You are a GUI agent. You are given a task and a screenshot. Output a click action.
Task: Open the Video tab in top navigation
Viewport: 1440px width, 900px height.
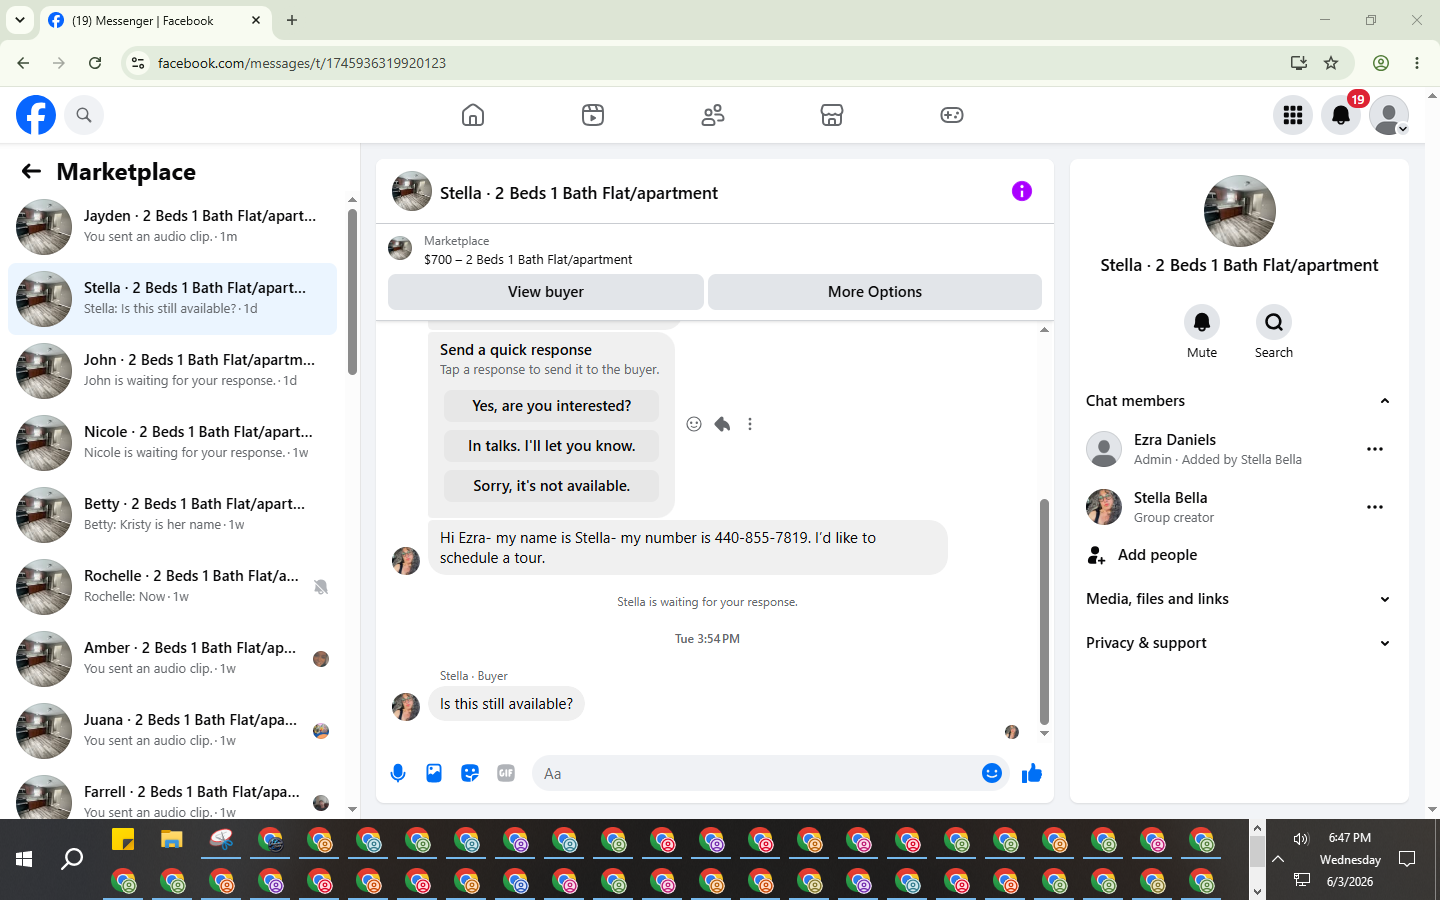point(593,115)
